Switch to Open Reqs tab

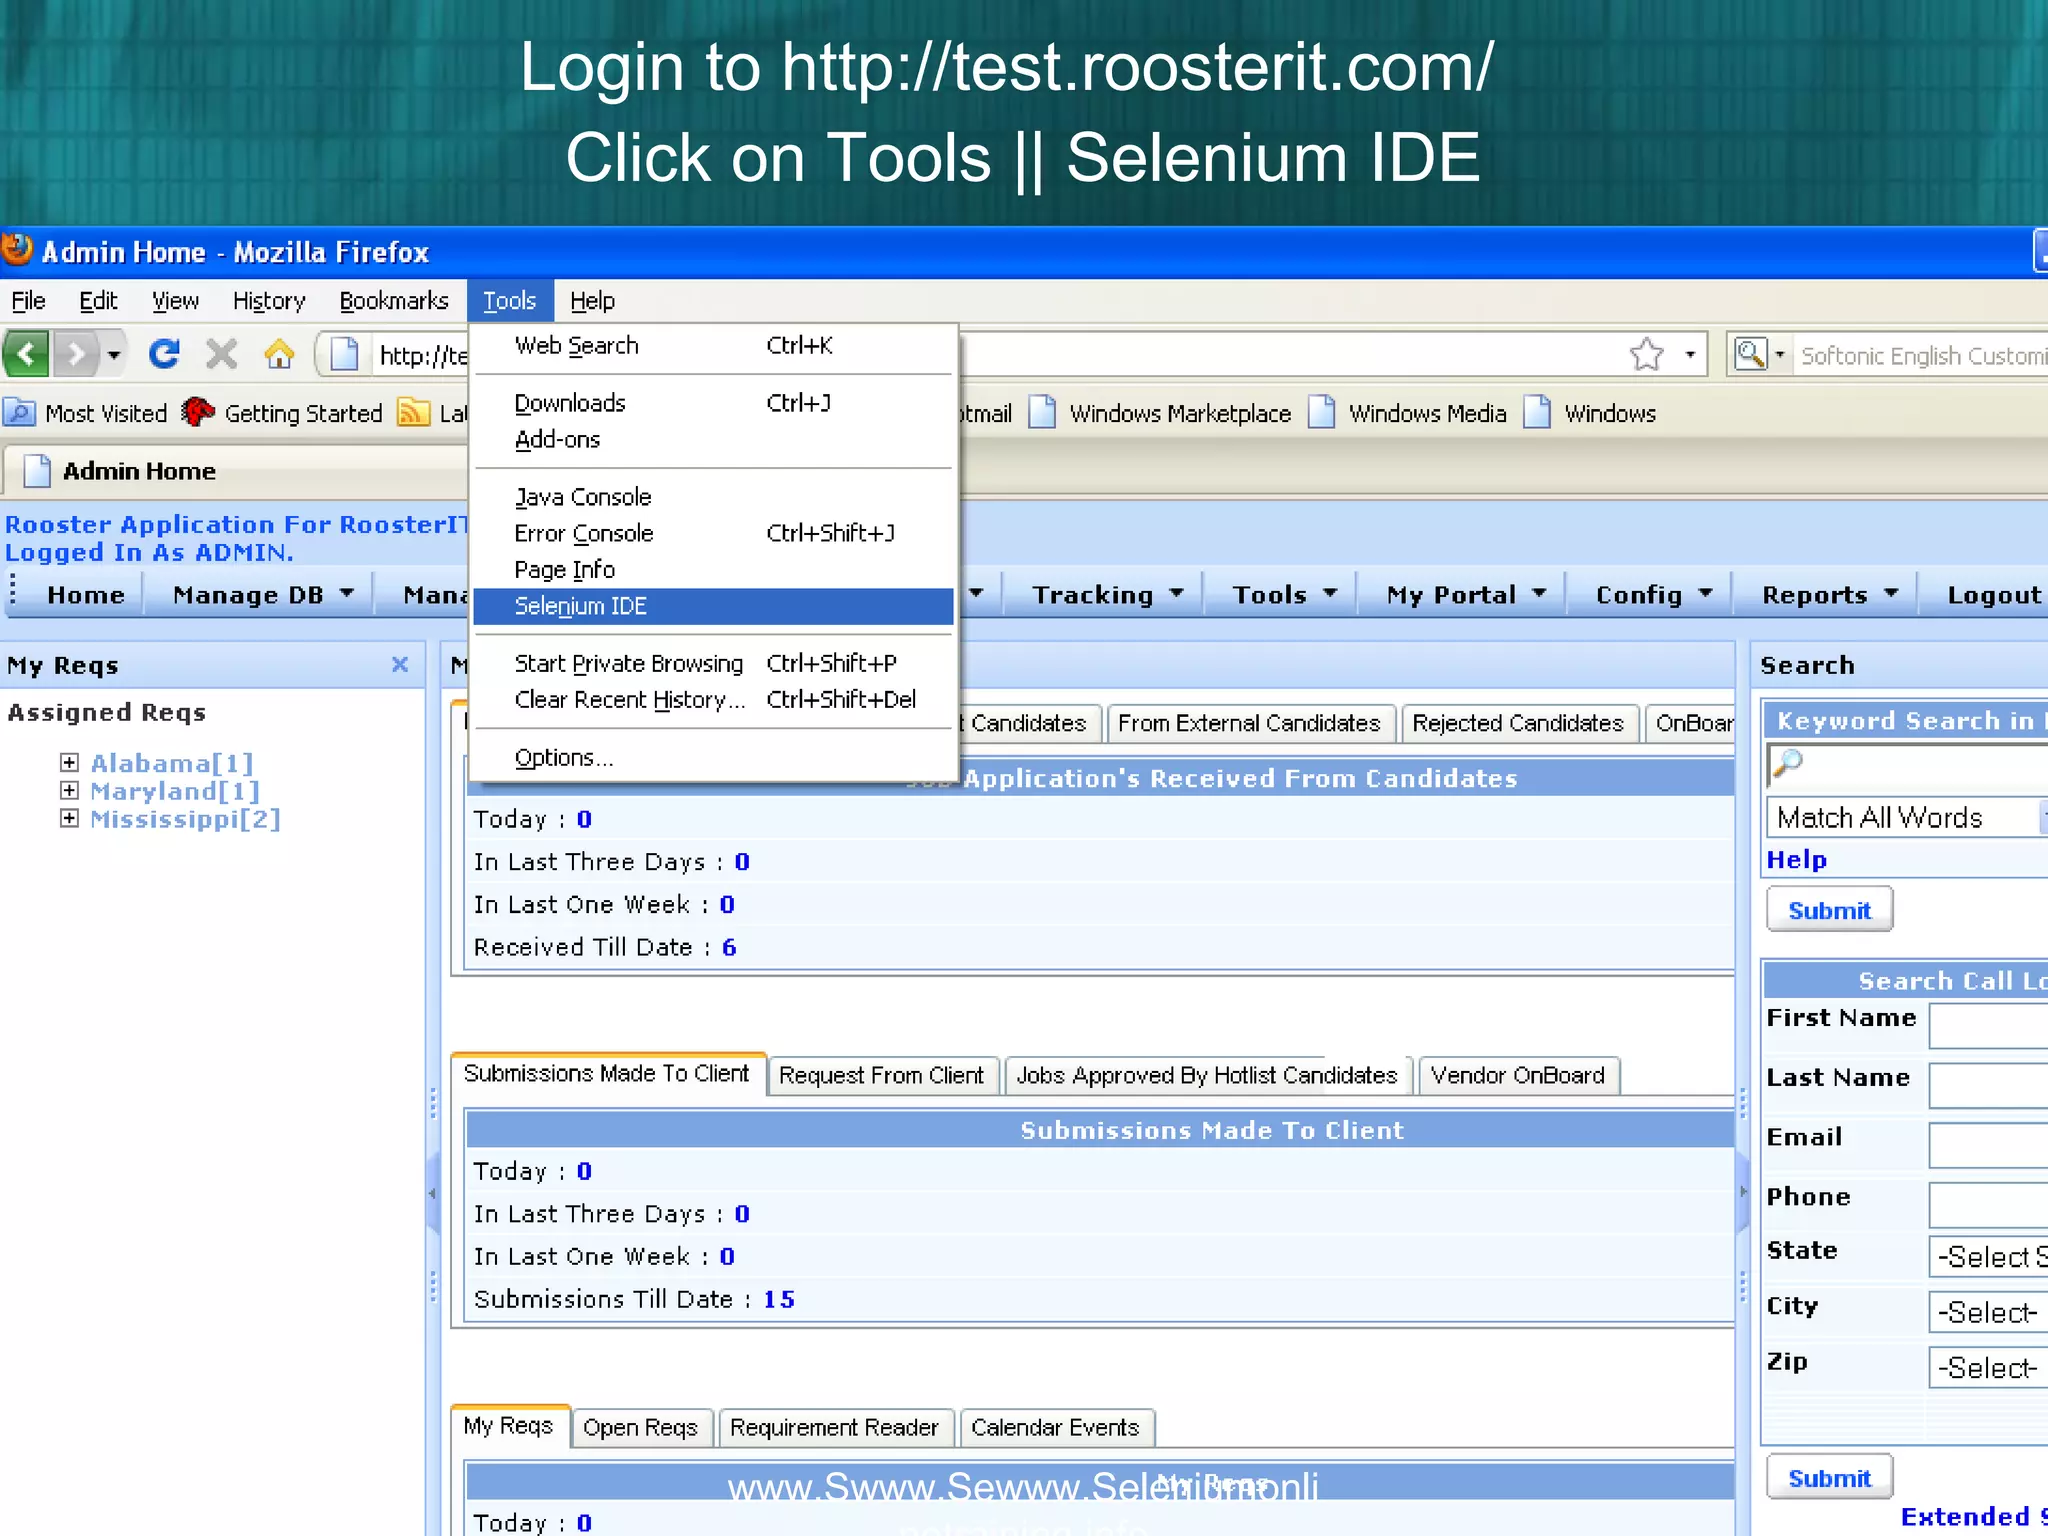tap(640, 1427)
